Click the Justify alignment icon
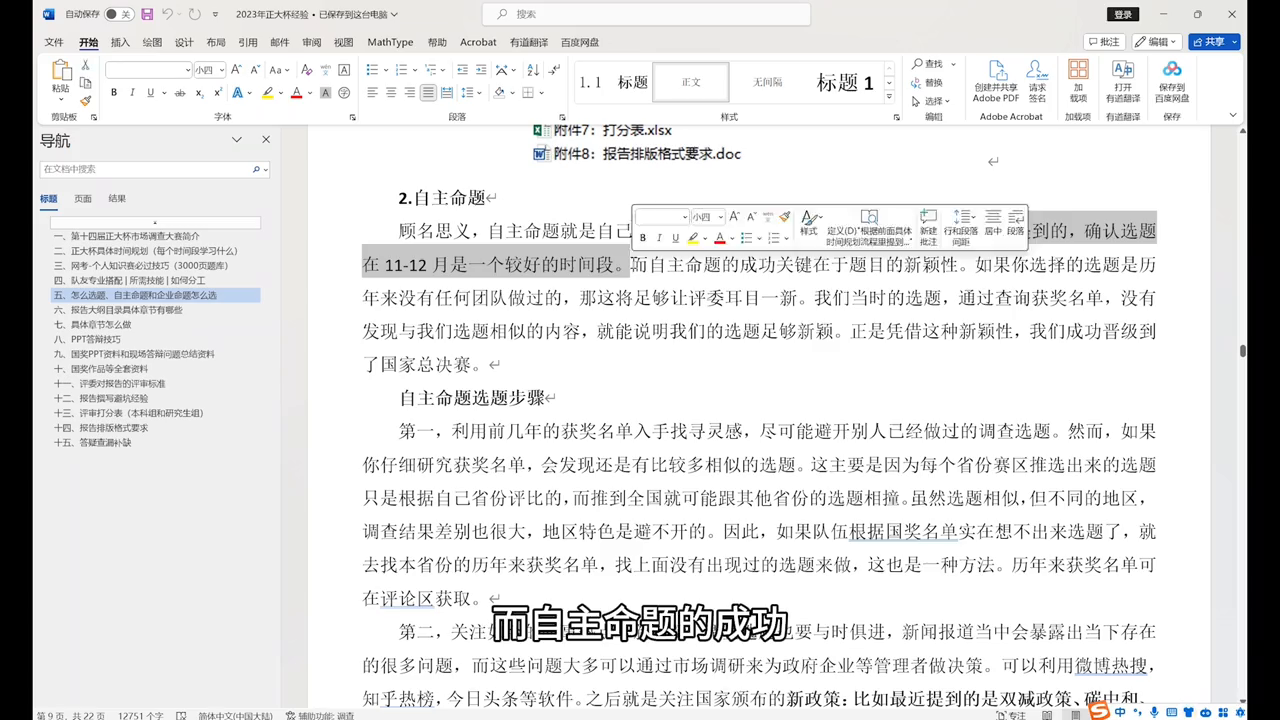The width and height of the screenshot is (1280, 720). (428, 93)
